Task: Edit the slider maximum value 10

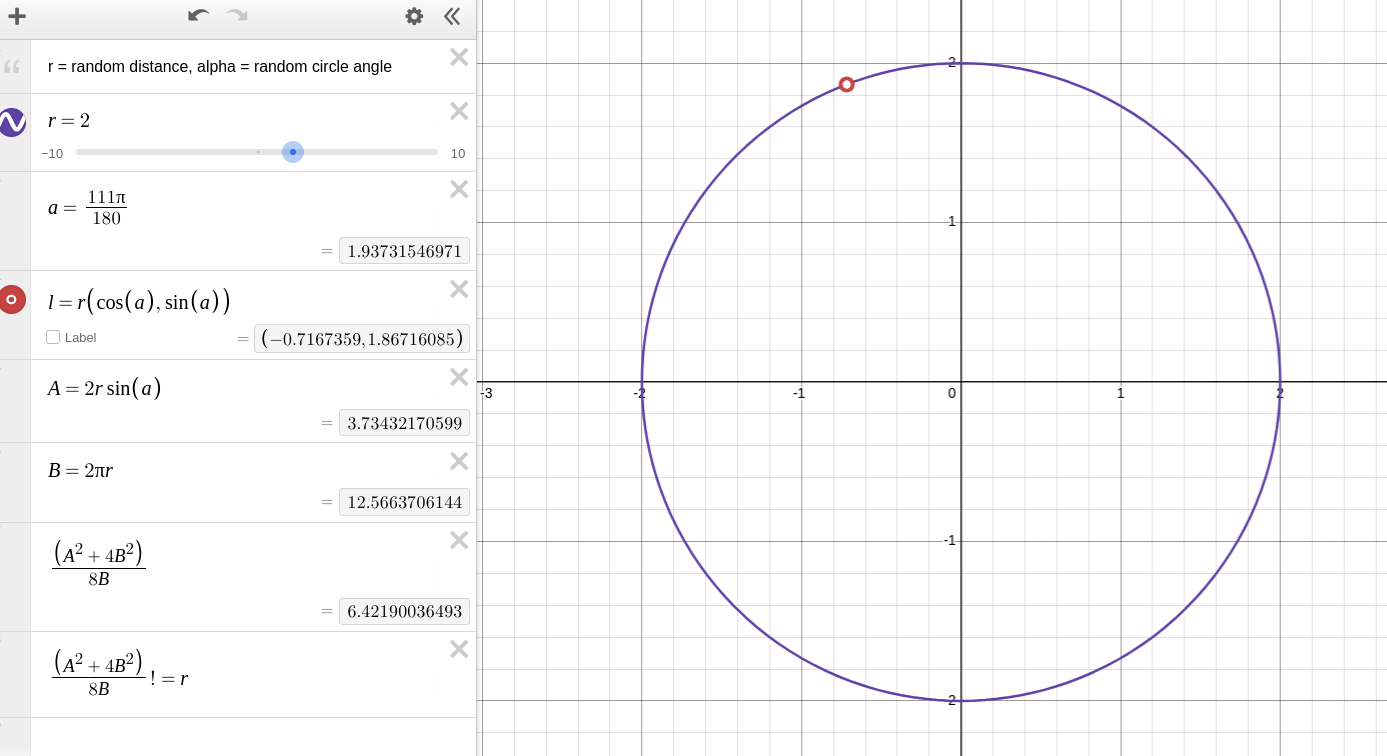Action: 458,154
